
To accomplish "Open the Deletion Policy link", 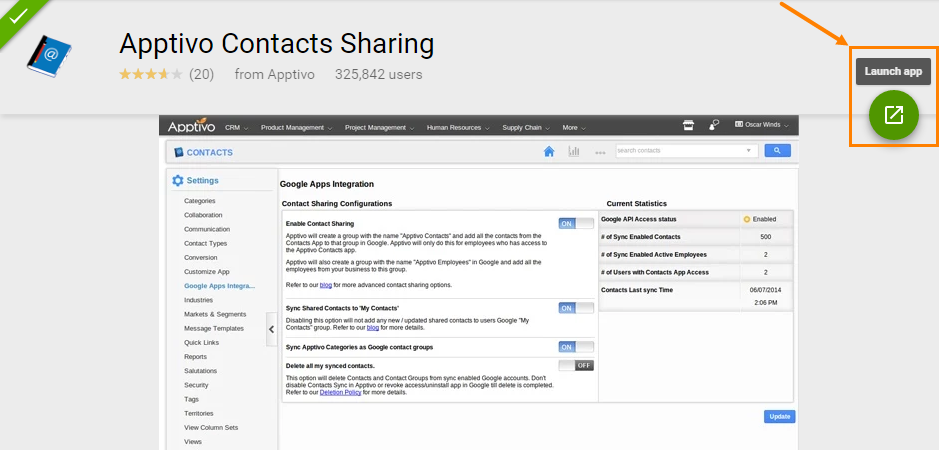I will 338,392.
